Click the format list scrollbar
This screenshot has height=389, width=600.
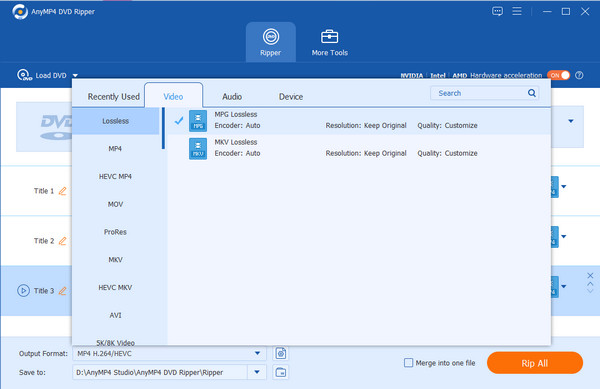[163, 129]
